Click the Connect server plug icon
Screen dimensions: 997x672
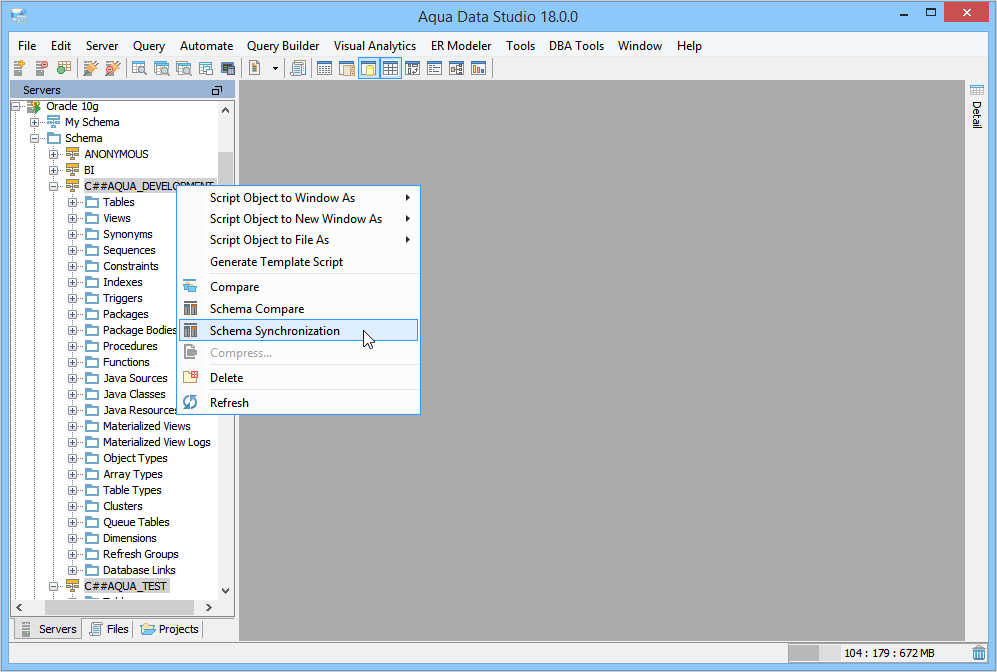[x=90, y=68]
